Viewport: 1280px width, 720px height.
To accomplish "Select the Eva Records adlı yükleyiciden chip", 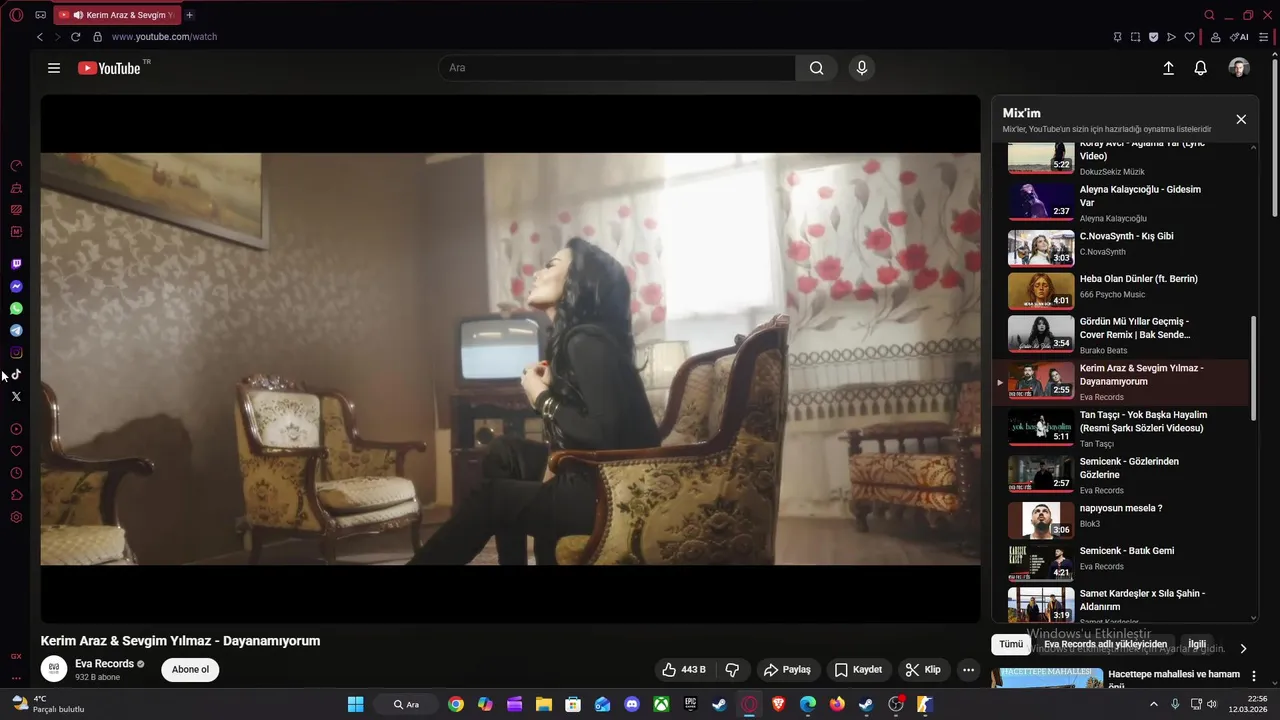I will pos(1105,645).
